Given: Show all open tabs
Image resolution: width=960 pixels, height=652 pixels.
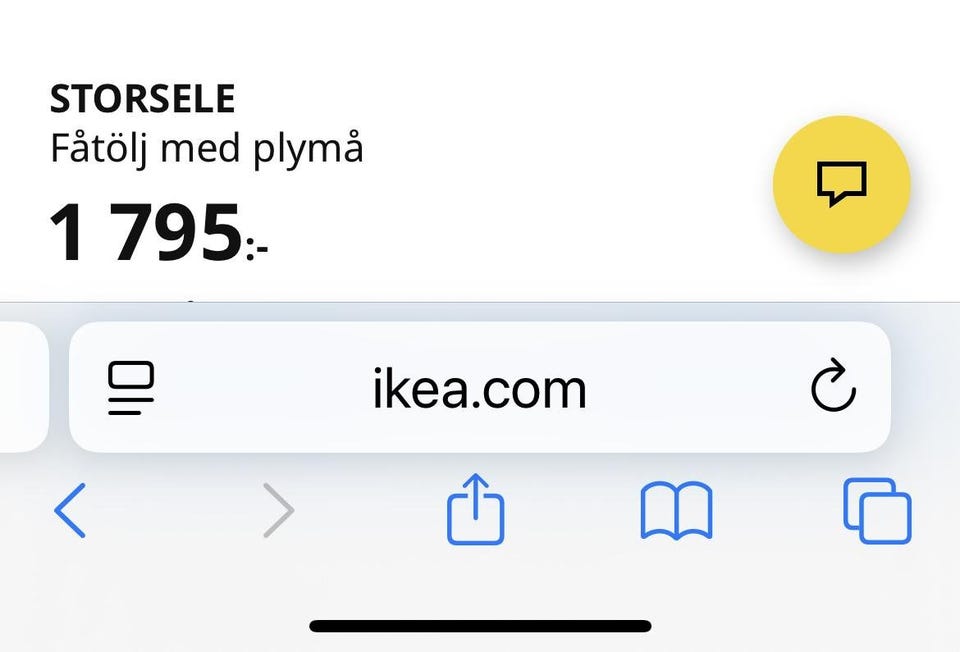Looking at the screenshot, I should [x=876, y=511].
